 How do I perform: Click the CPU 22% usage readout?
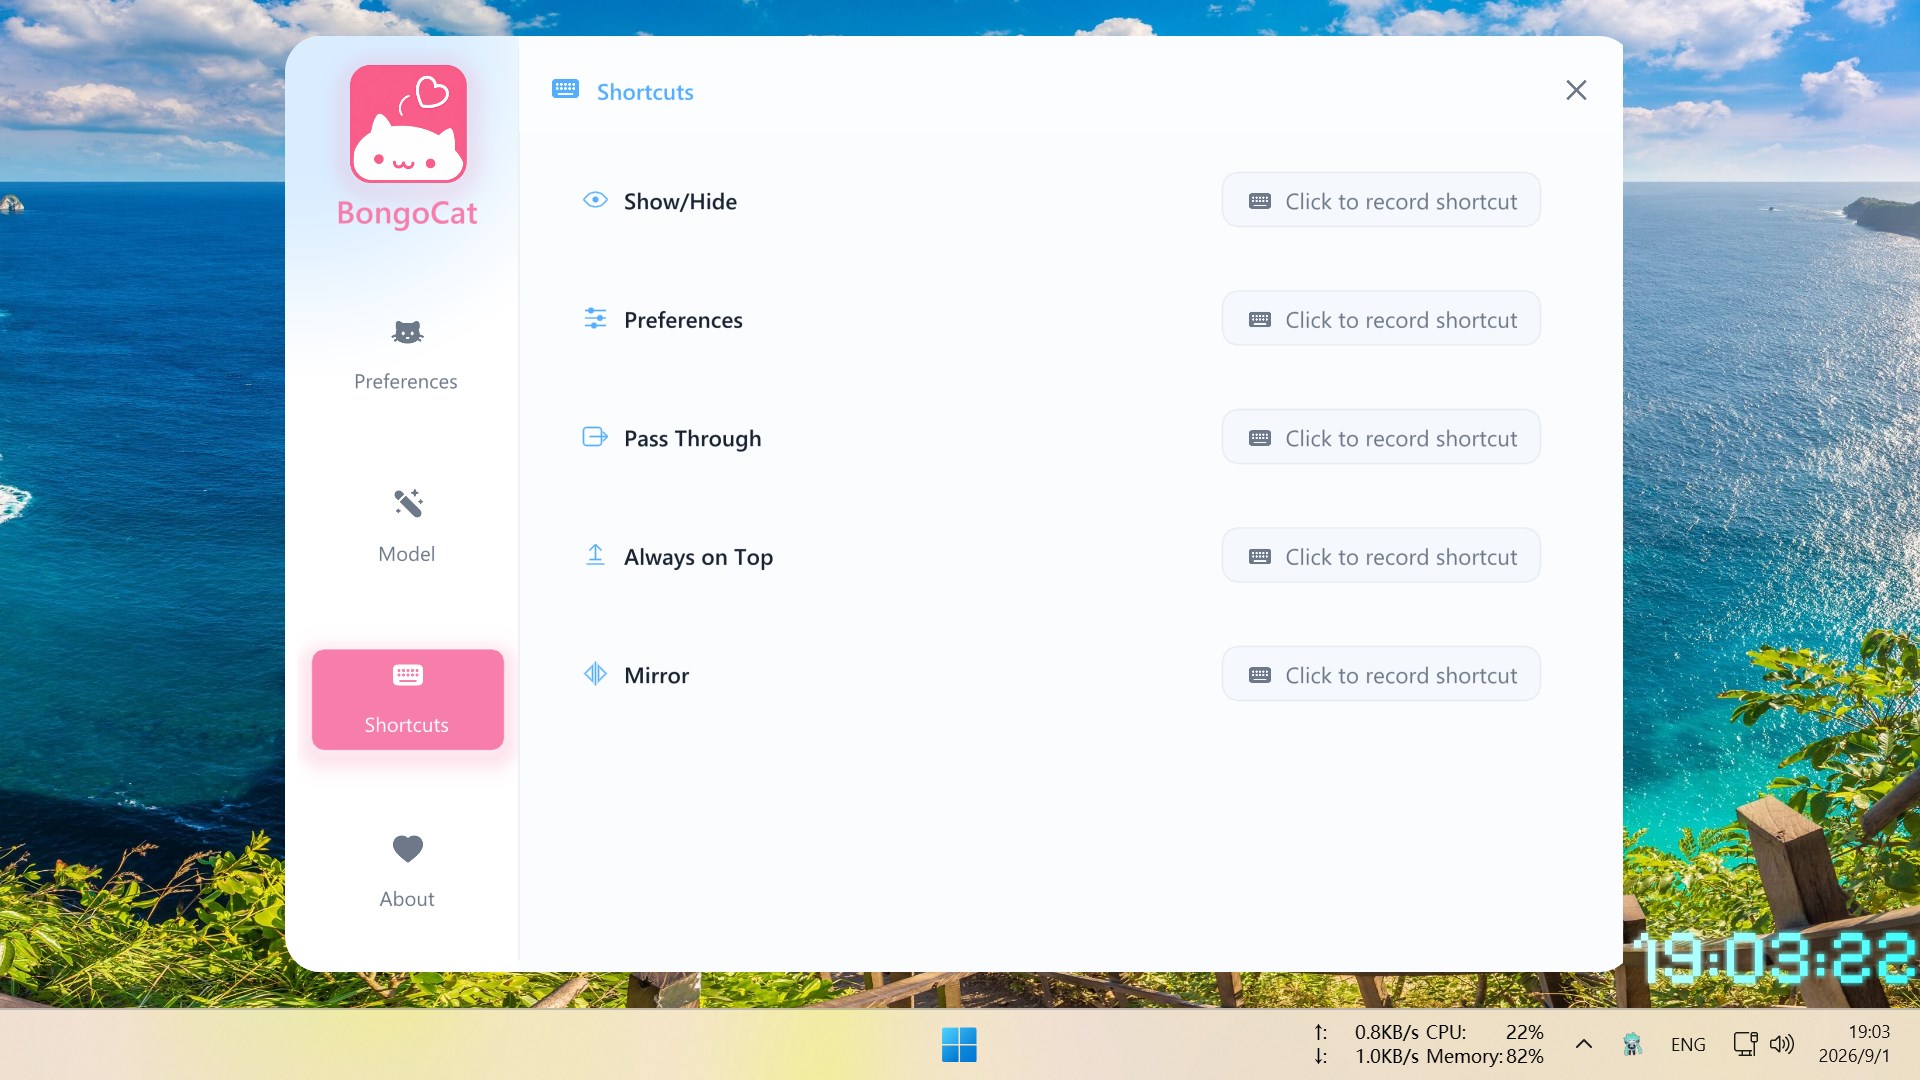1485,1032
